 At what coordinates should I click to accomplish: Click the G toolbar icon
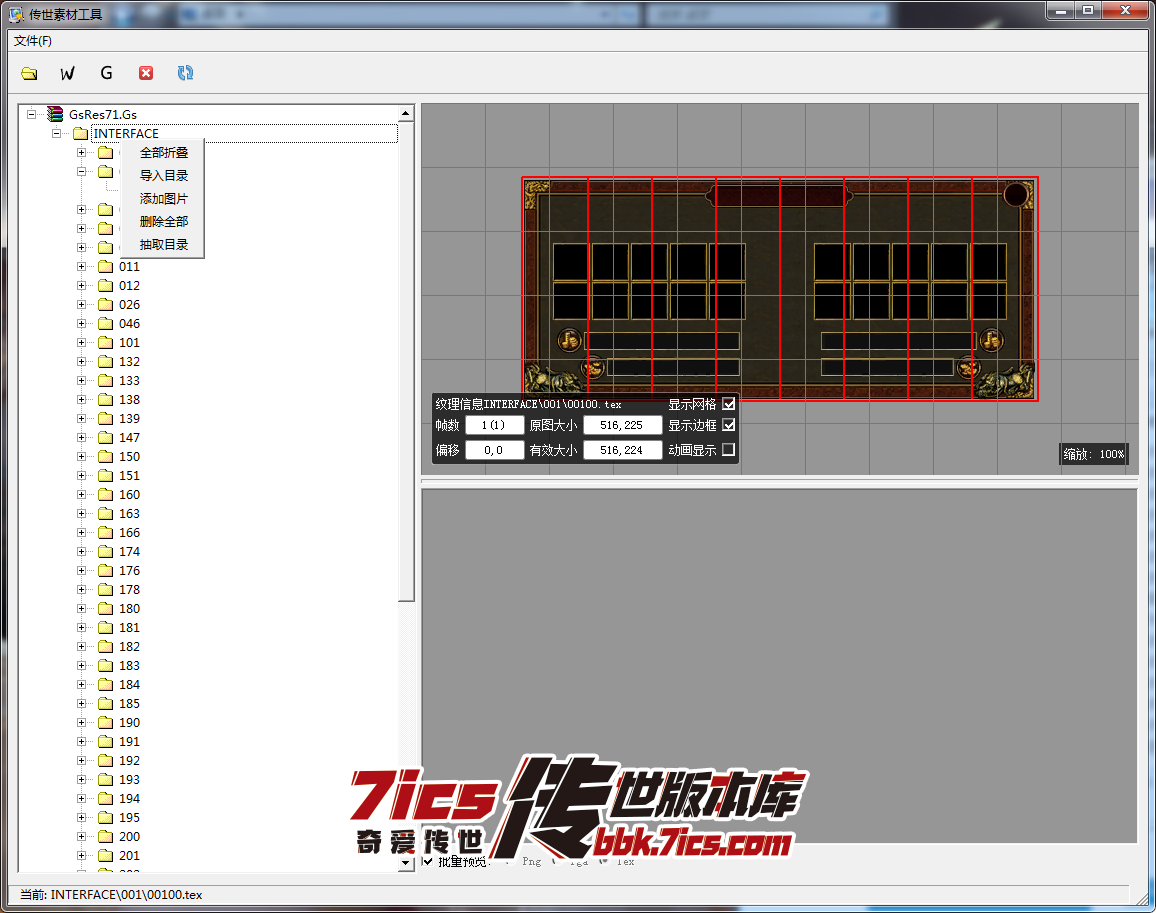pyautogui.click(x=106, y=73)
